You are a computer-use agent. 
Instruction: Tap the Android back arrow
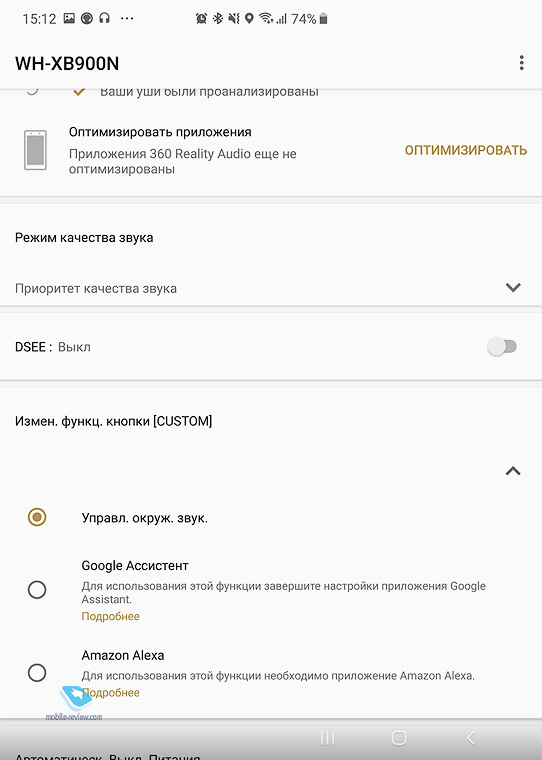coord(470,738)
